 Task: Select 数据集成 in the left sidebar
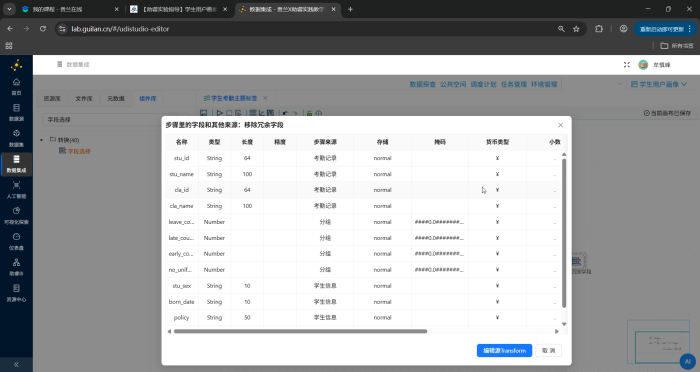[16, 164]
